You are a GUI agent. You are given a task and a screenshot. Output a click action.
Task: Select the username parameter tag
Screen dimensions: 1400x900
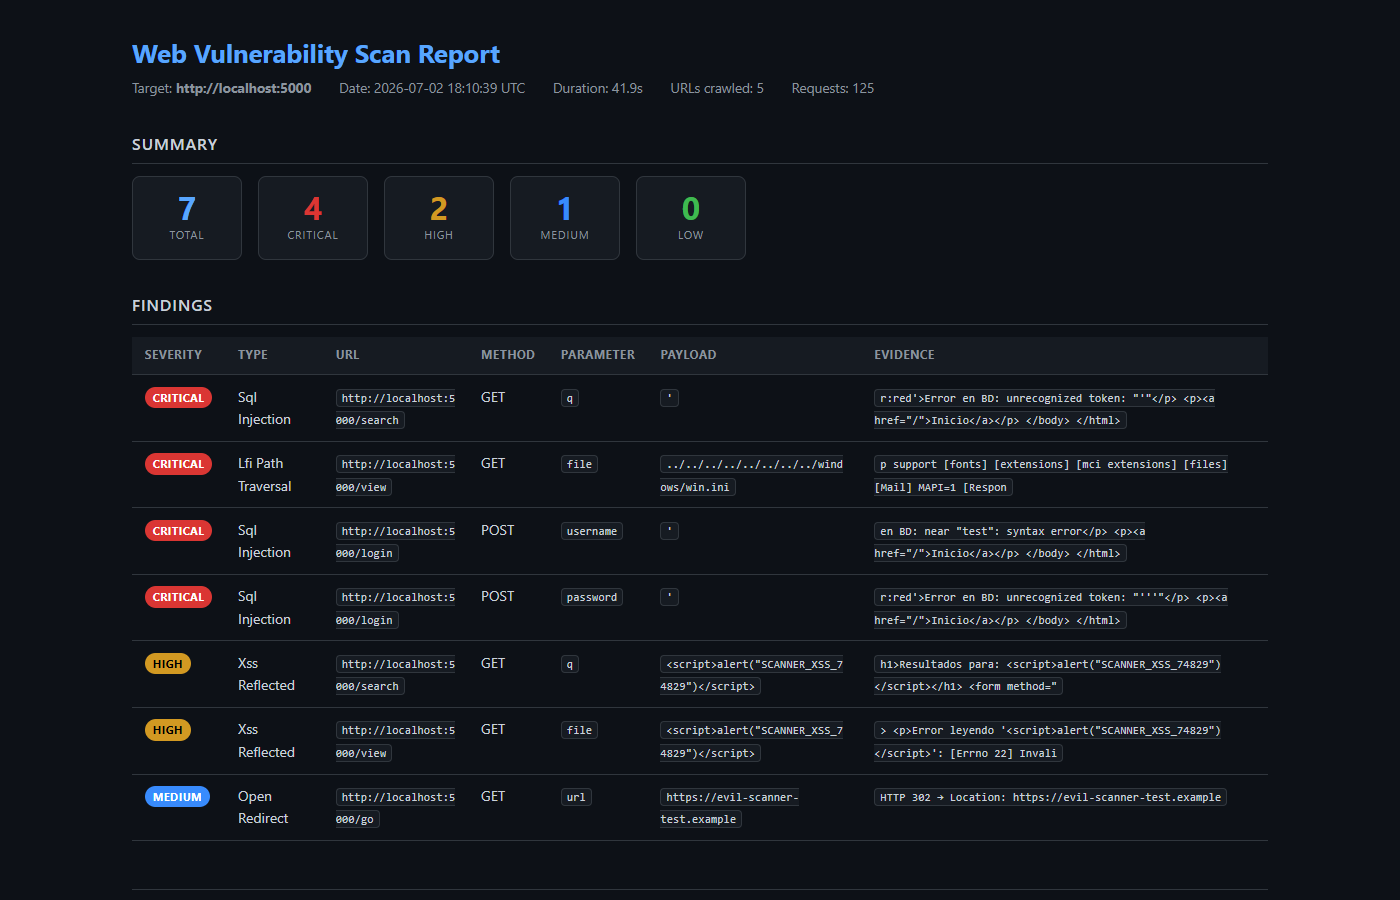(x=592, y=531)
